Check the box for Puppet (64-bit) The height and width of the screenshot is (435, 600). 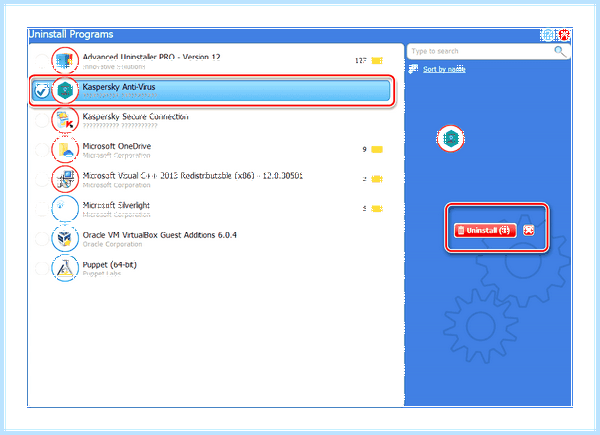(41, 268)
